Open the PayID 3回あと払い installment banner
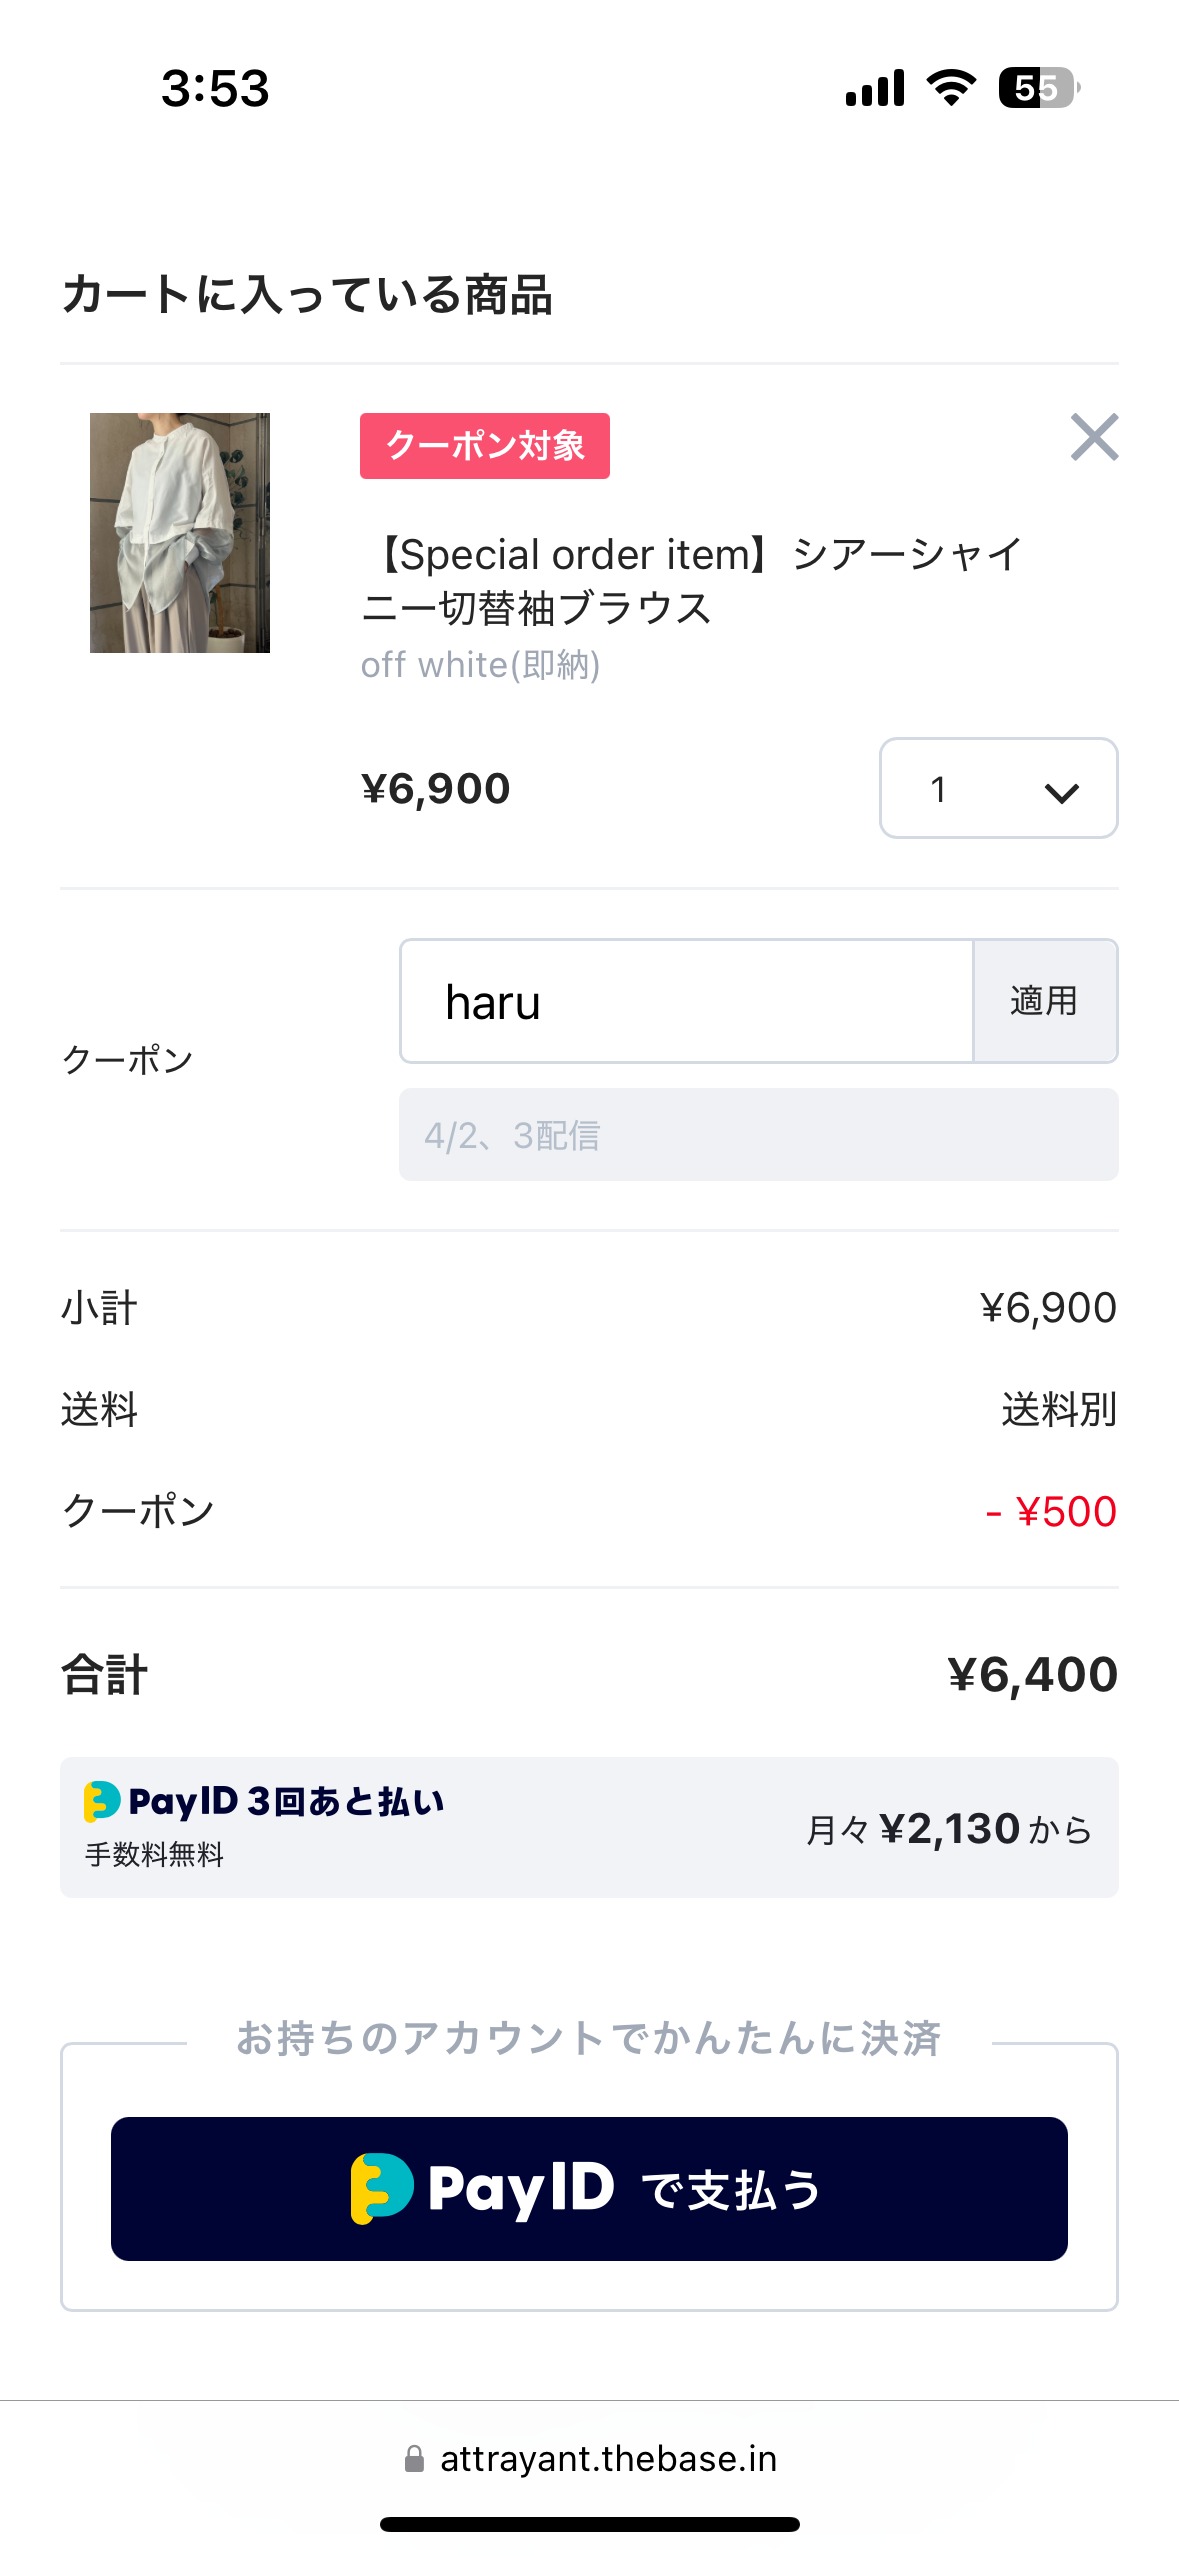This screenshot has height=2556, width=1179. click(589, 1827)
